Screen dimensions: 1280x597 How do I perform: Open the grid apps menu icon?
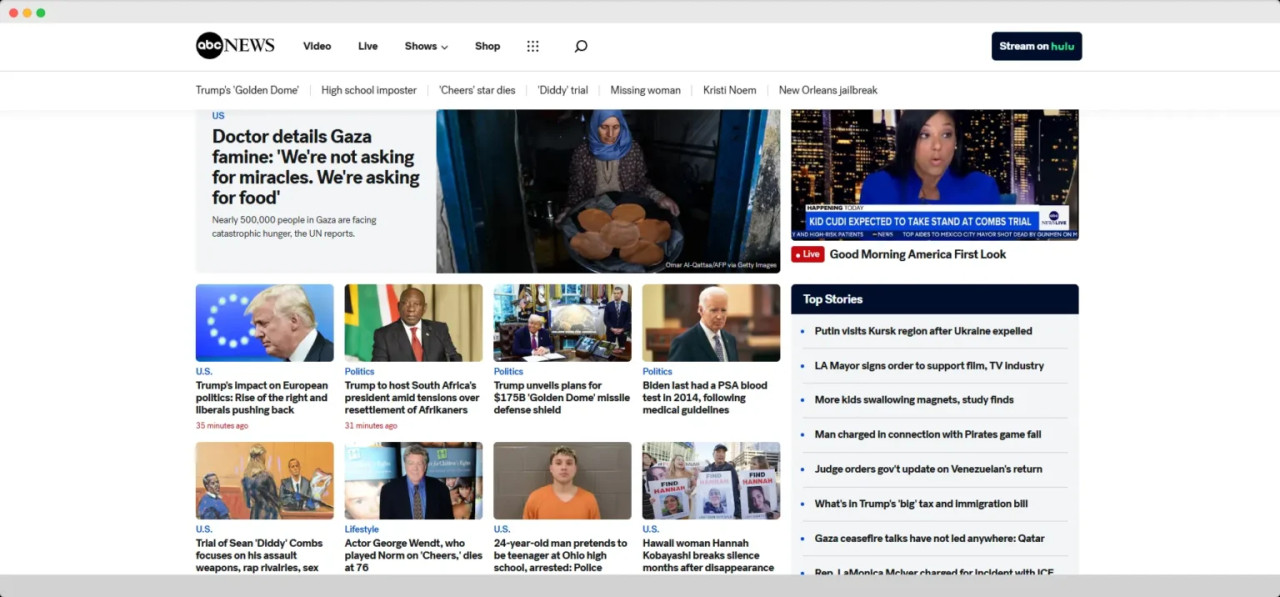(x=533, y=46)
